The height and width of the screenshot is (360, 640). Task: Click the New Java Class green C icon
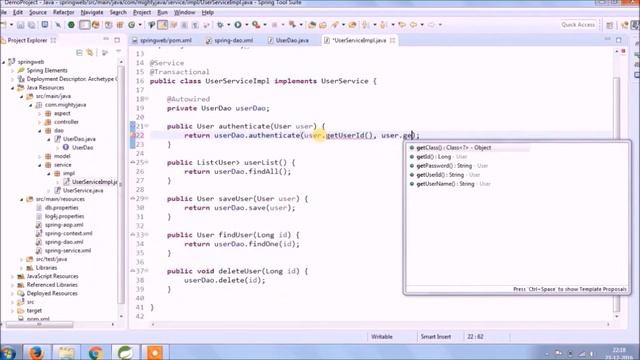[x=131, y=25]
